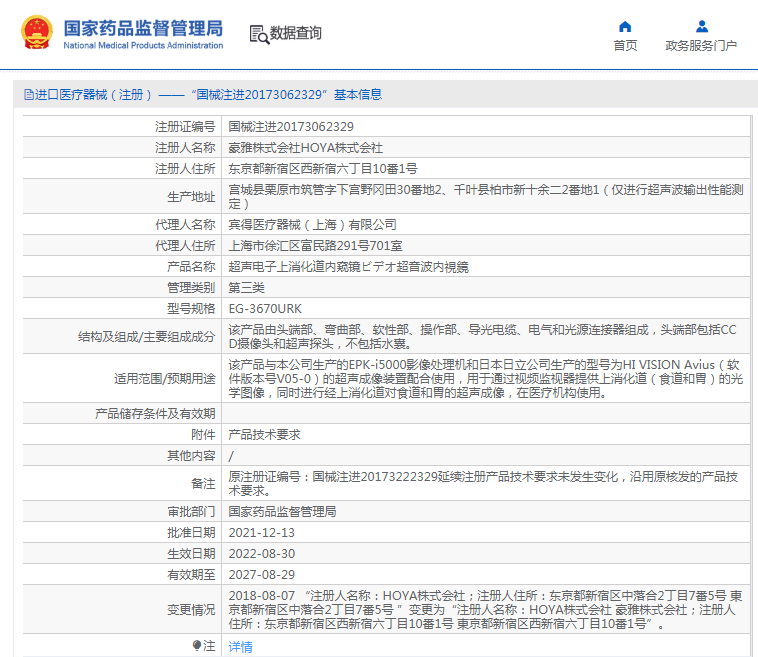This screenshot has width=758, height=657.
Task: Open 政务服务门户 text link
Action: click(x=701, y=45)
